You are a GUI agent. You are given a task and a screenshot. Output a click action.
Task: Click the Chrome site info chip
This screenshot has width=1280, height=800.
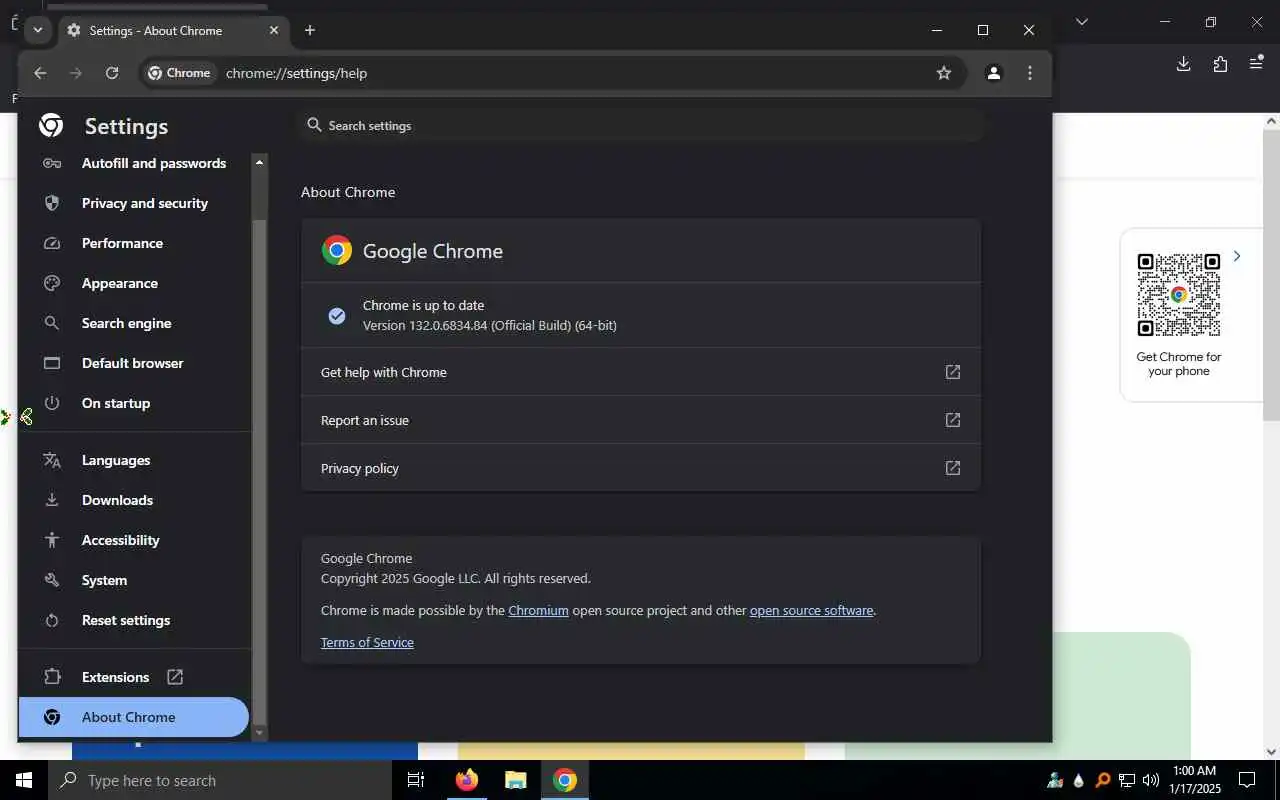(180, 73)
